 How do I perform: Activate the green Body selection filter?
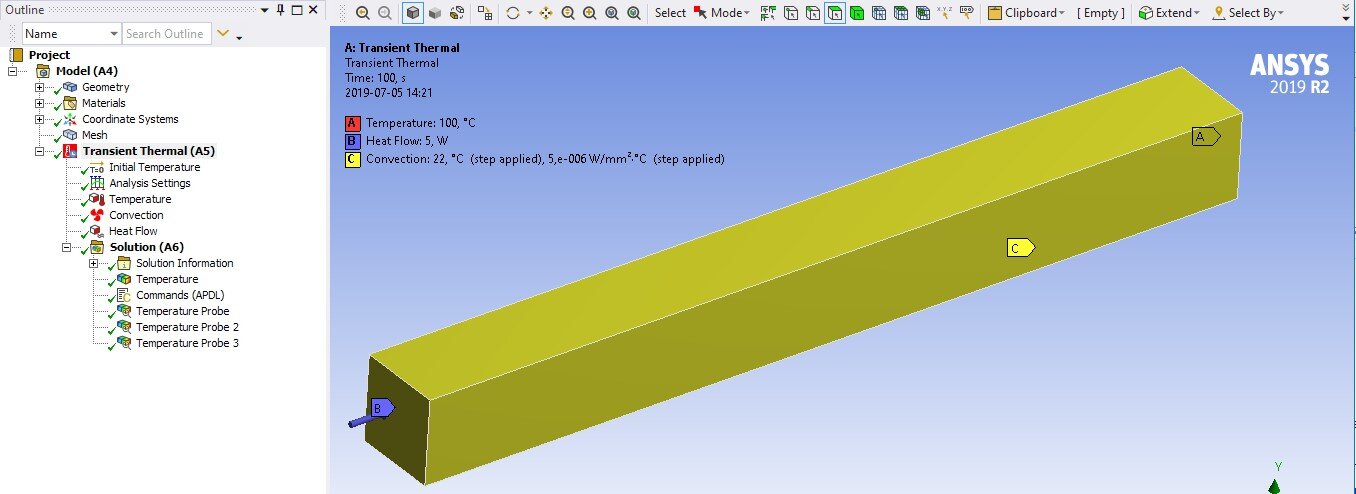pyautogui.click(x=857, y=13)
